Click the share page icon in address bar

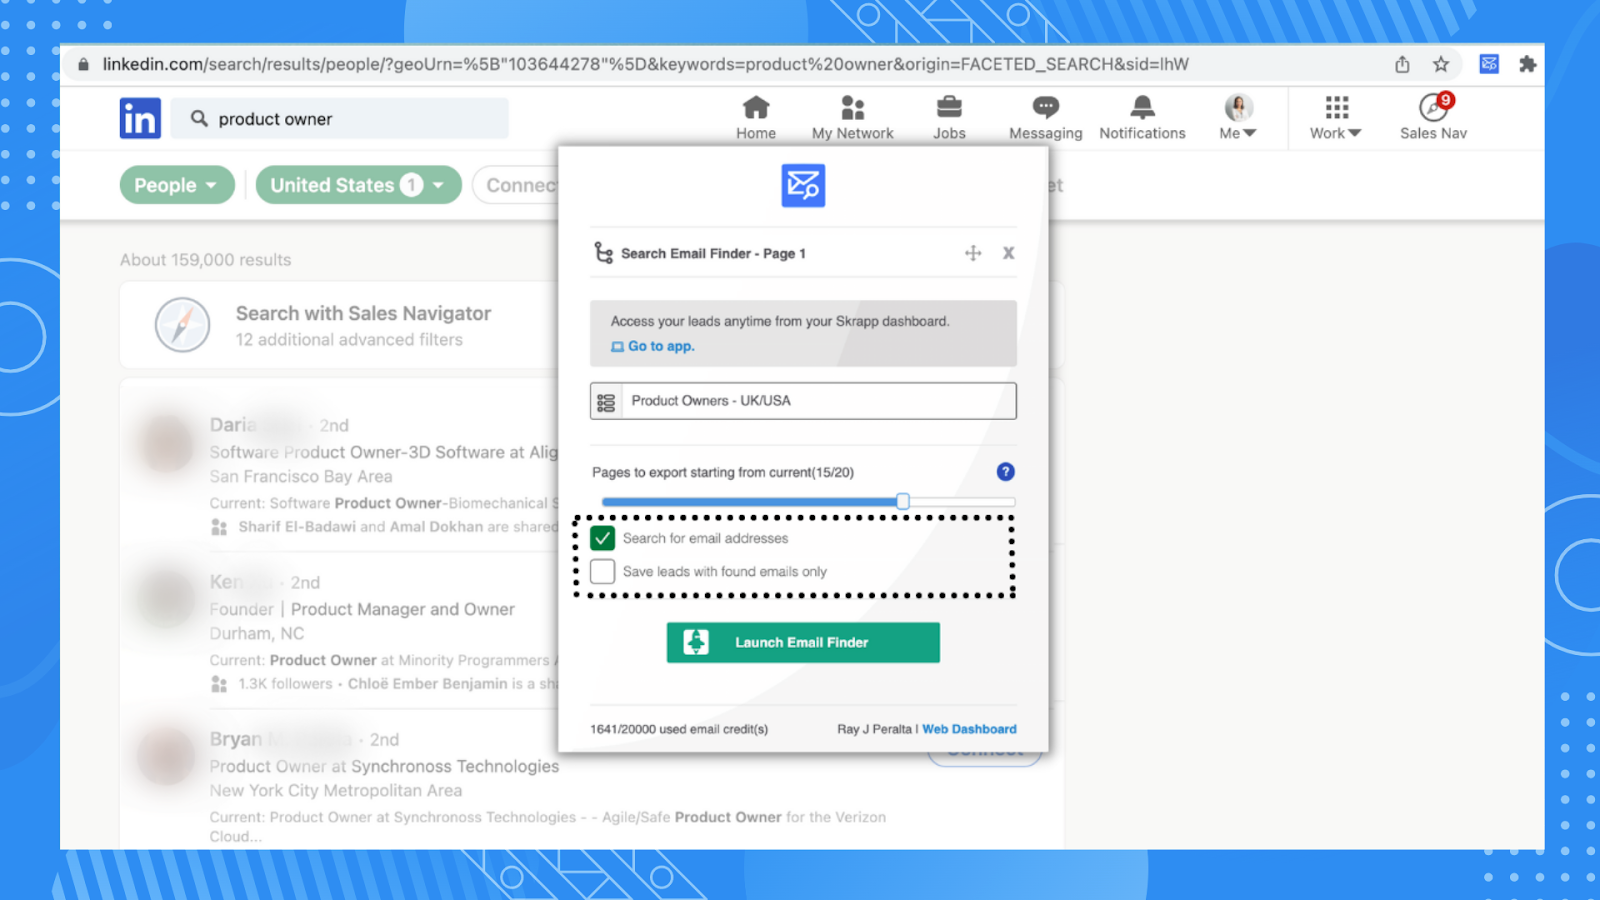click(1402, 64)
